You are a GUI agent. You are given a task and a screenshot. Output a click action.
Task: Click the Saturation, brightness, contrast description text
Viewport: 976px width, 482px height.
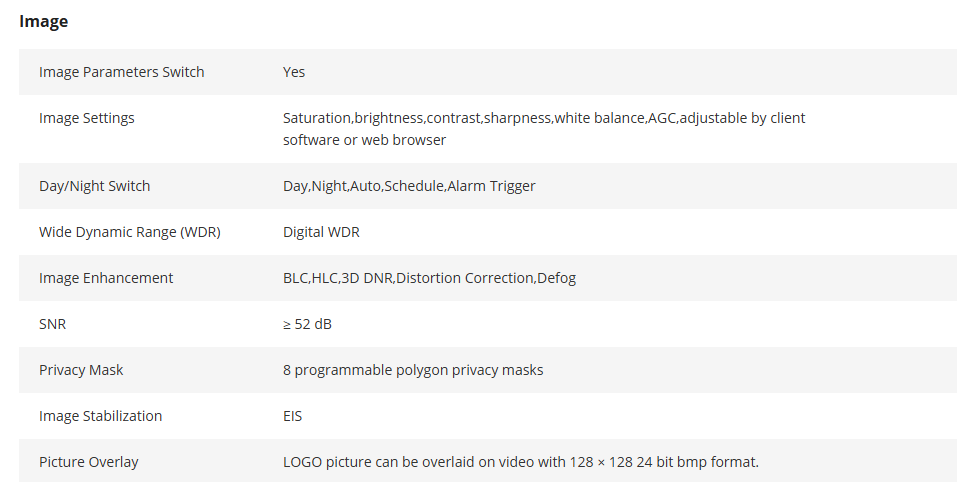[544, 129]
